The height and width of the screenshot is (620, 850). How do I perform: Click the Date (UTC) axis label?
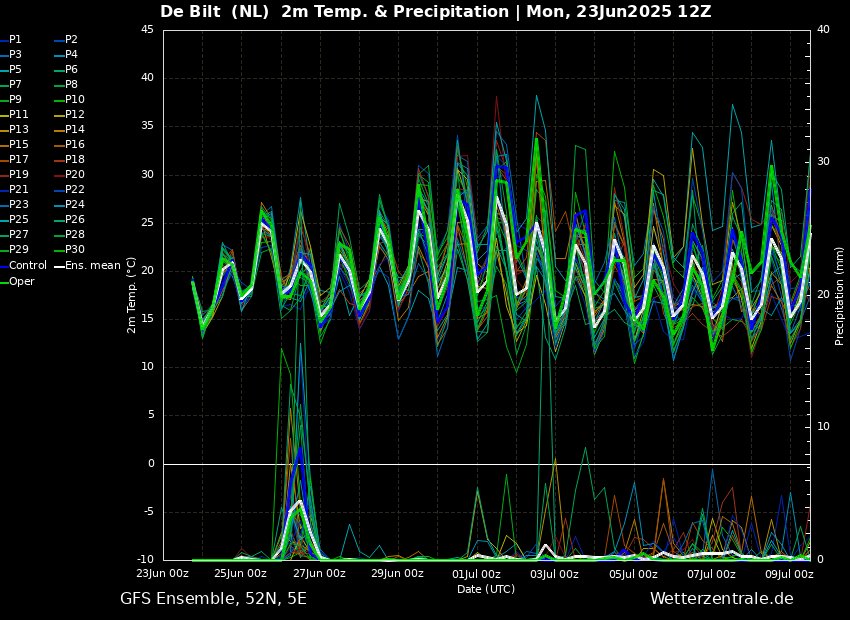point(486,589)
